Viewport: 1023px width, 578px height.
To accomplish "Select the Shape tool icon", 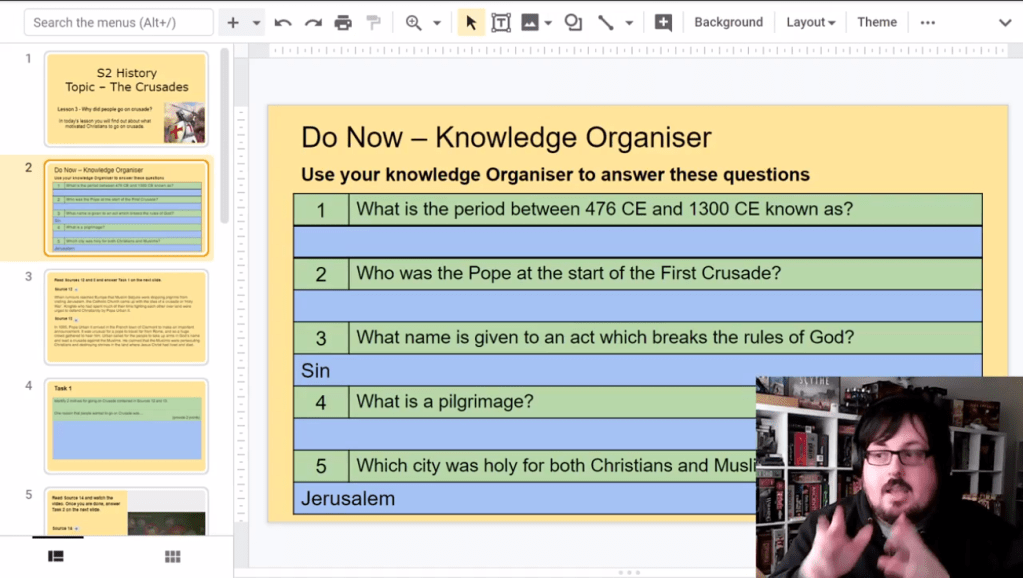I will (x=573, y=23).
